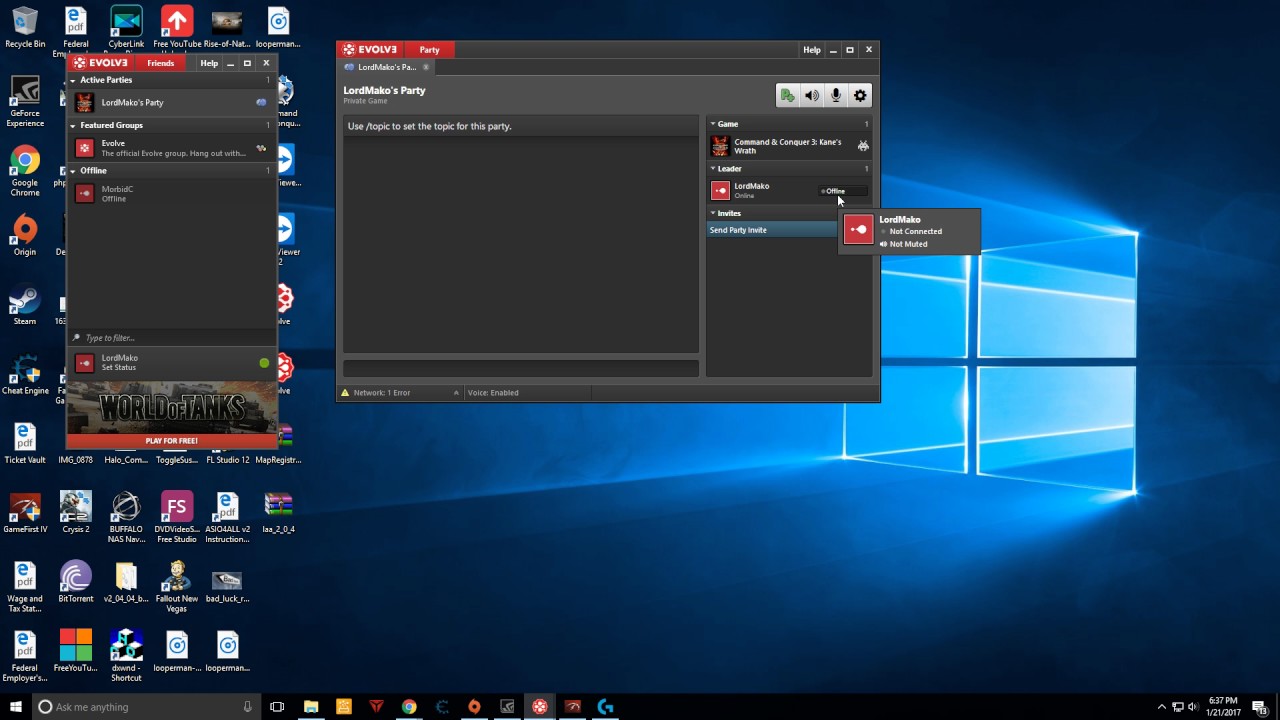Screen dimensions: 1280x720
Task: Open Task View on the taskbar
Action: coord(277,707)
